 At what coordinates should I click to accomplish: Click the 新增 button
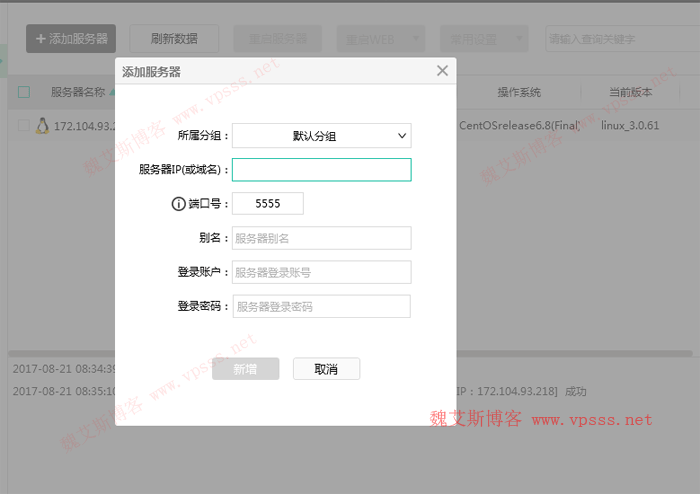tap(245, 369)
